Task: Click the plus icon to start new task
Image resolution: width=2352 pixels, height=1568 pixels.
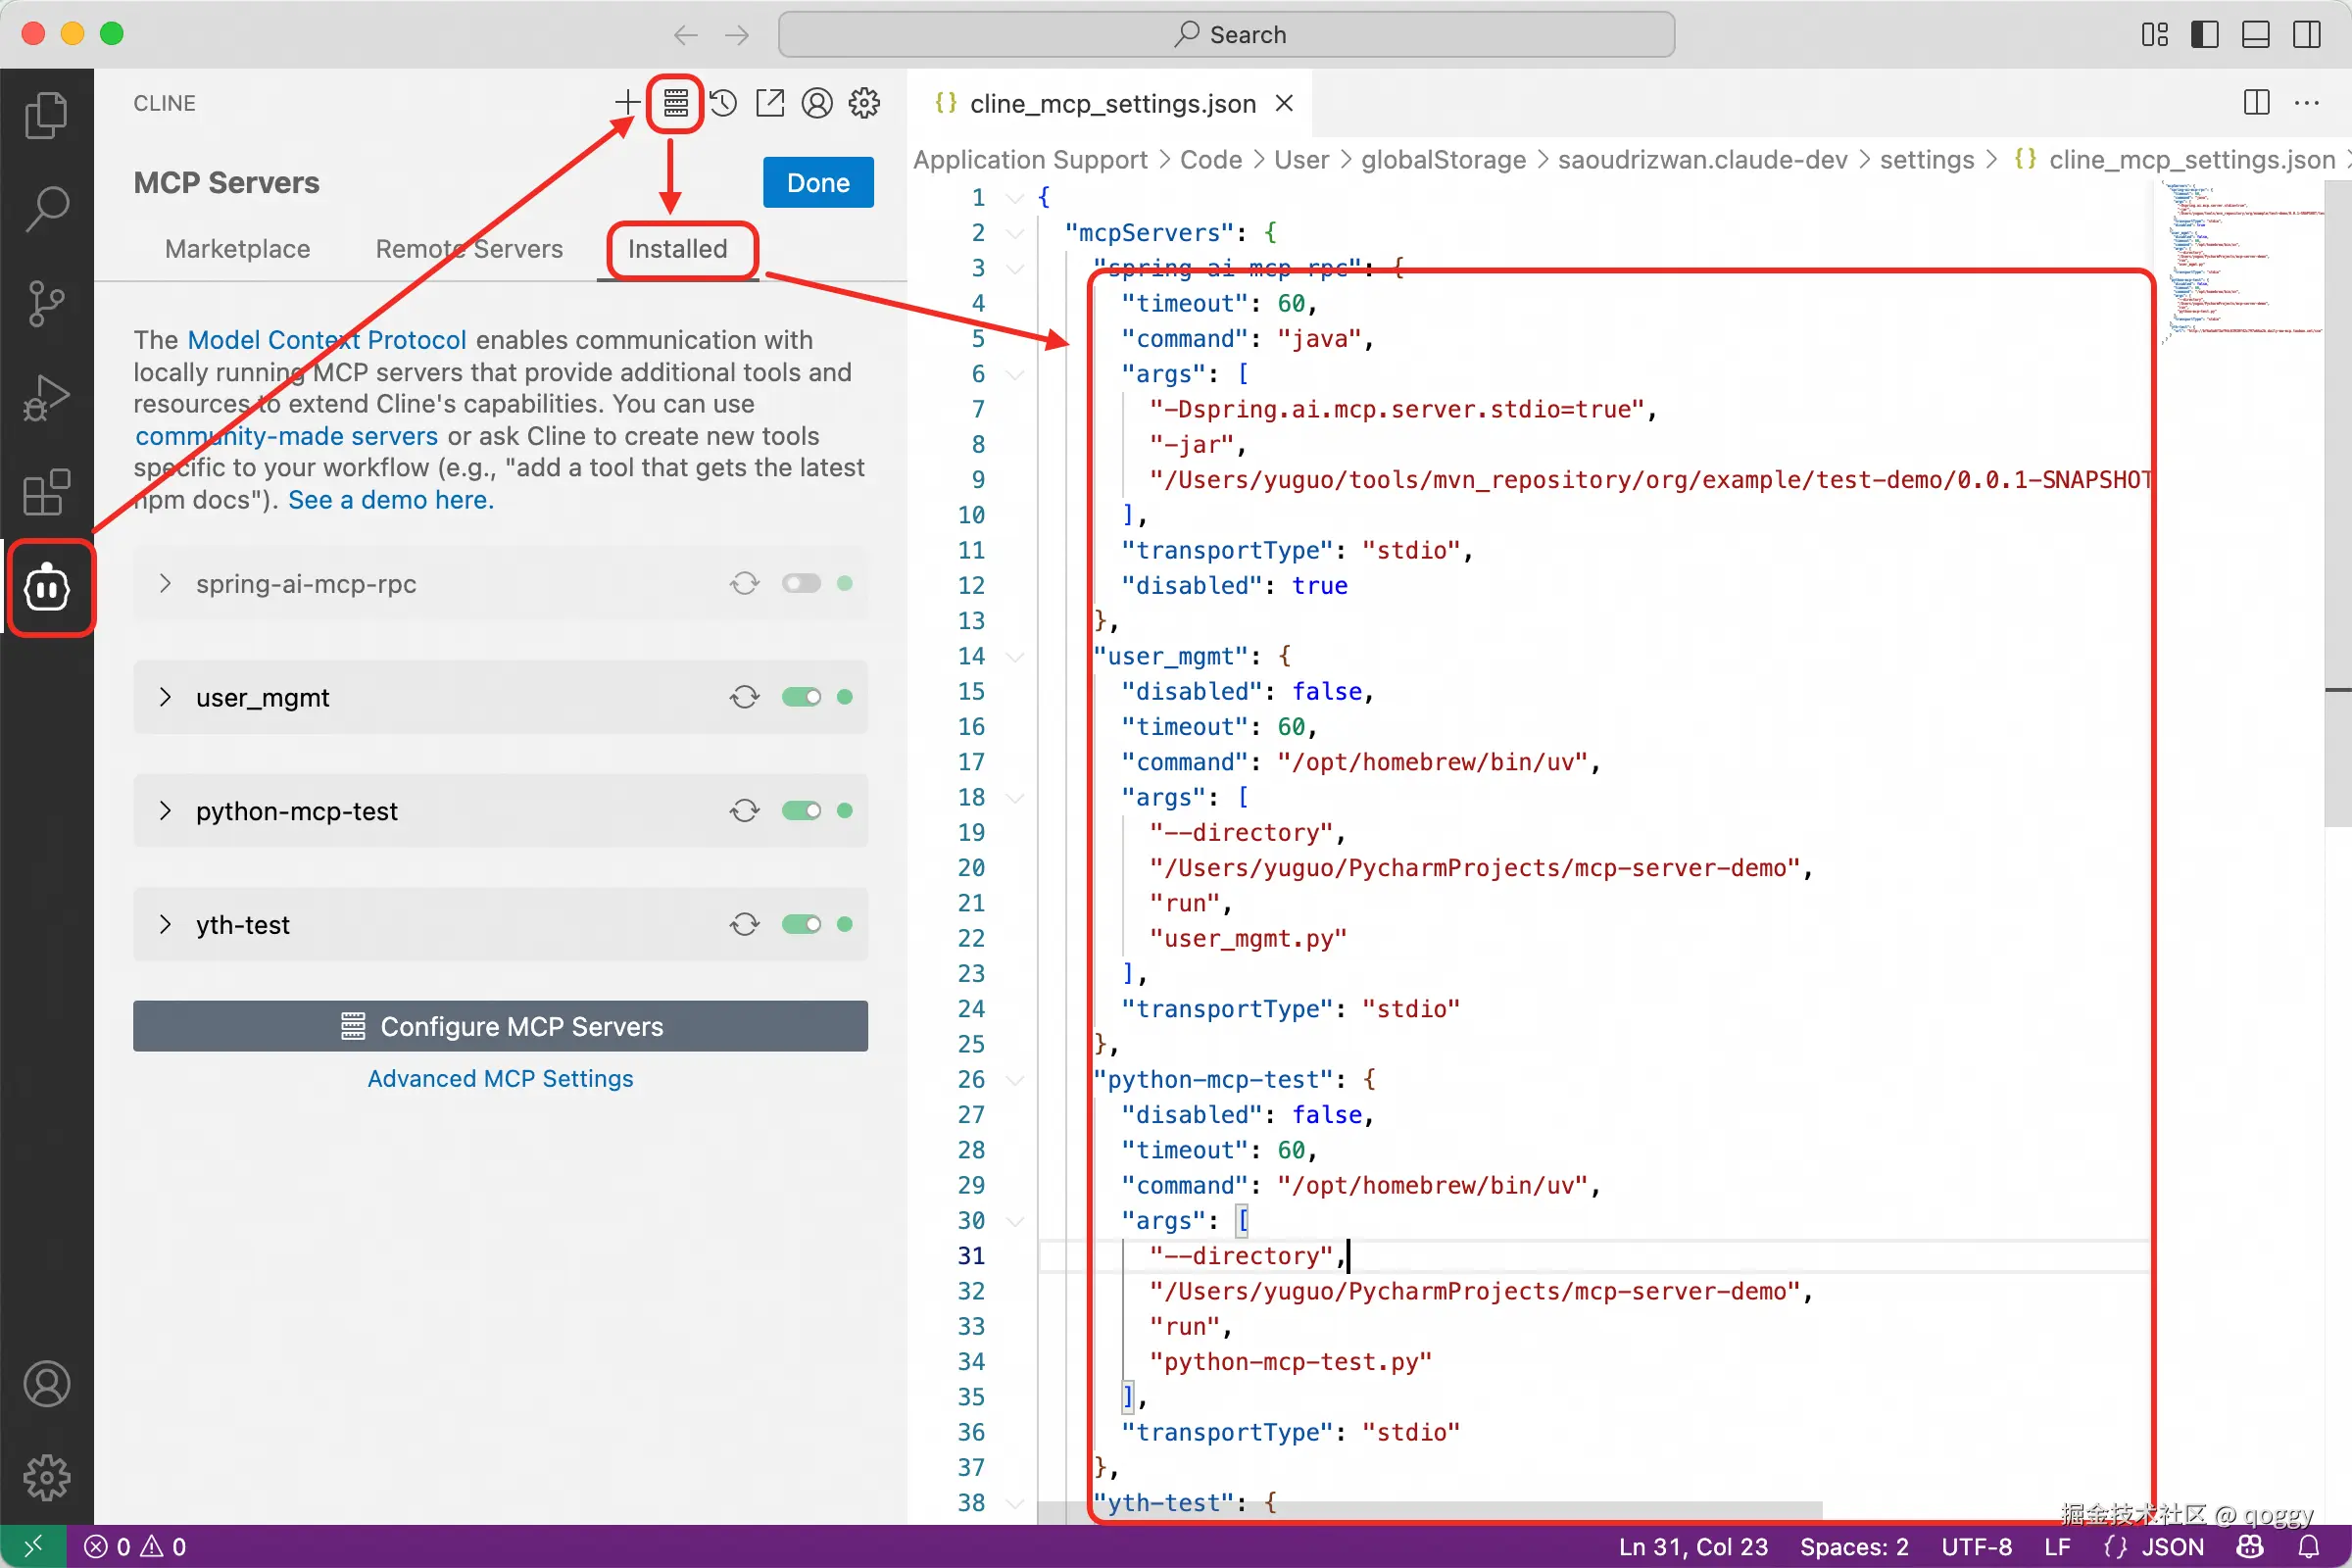Action: [x=627, y=102]
